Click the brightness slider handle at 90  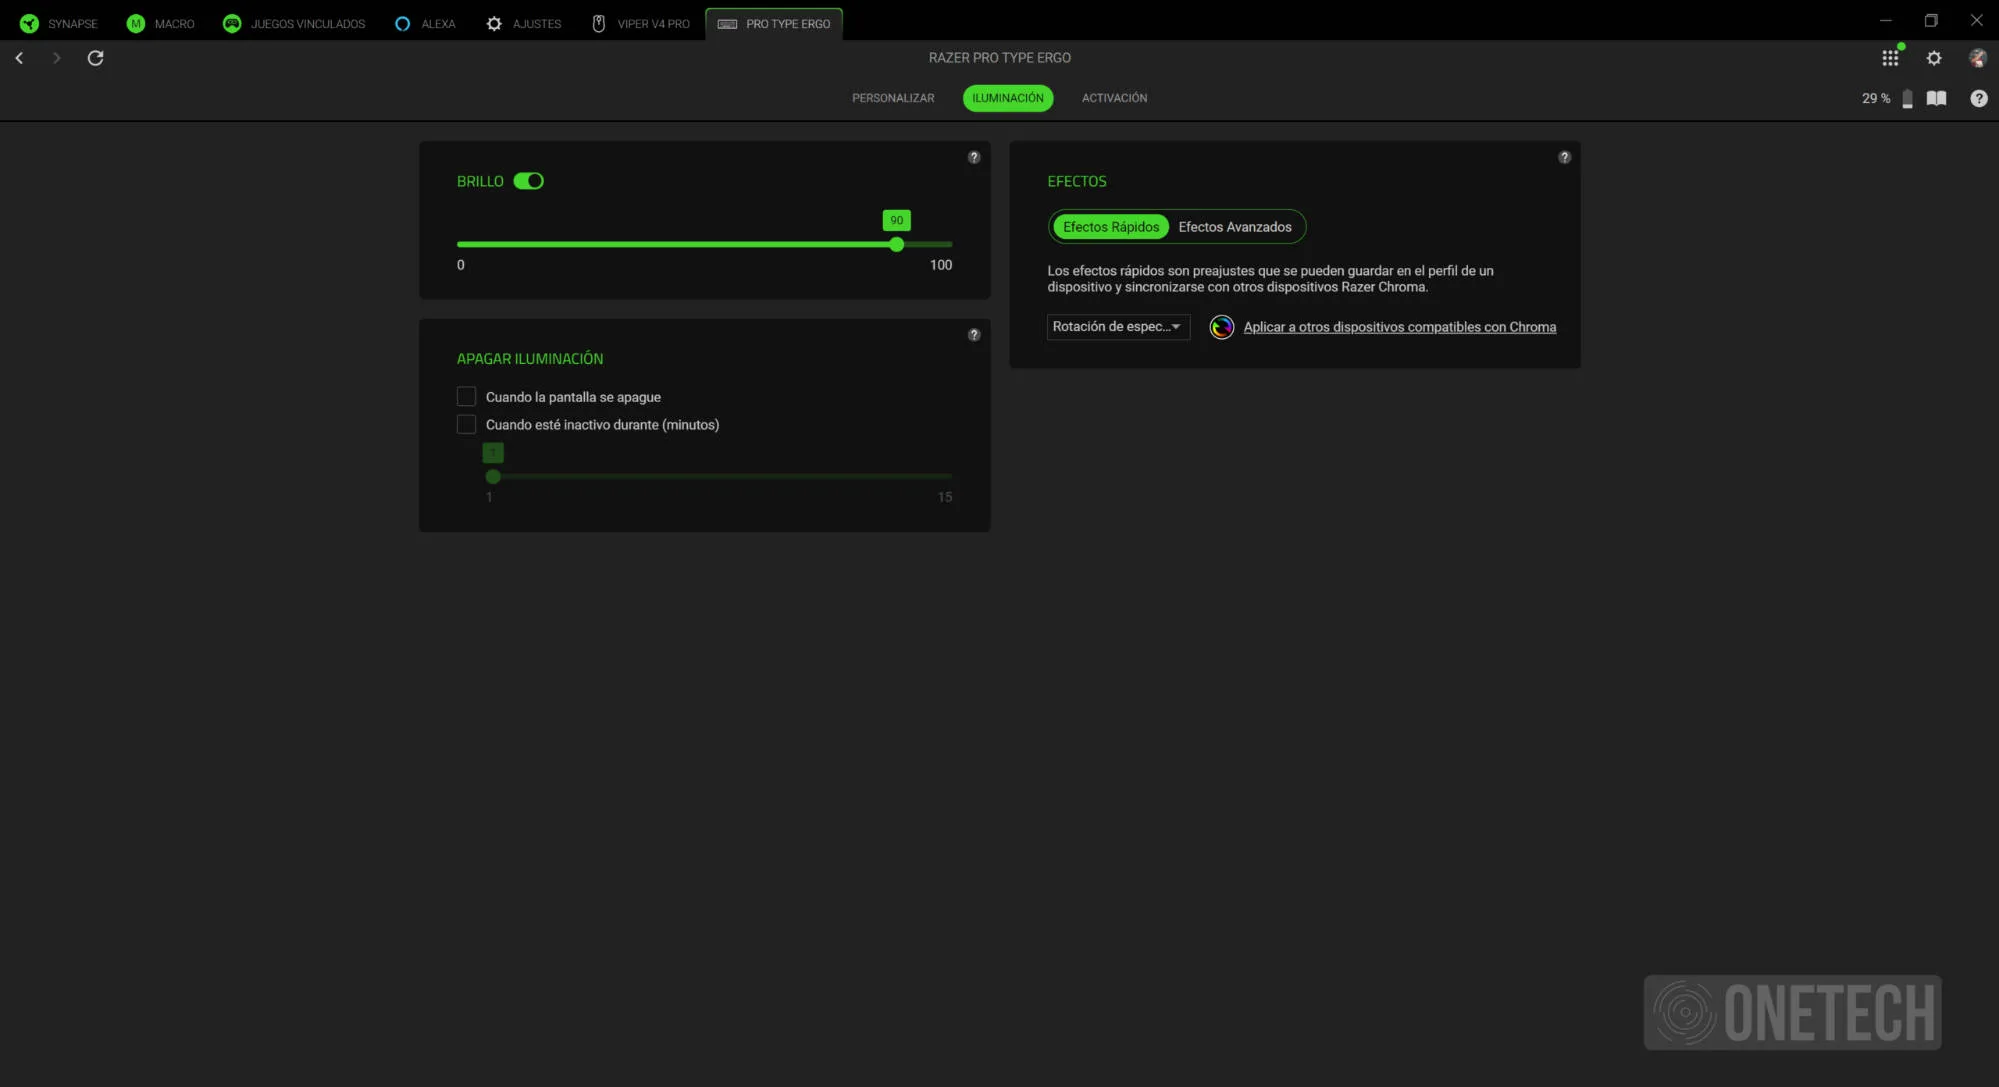tap(896, 244)
